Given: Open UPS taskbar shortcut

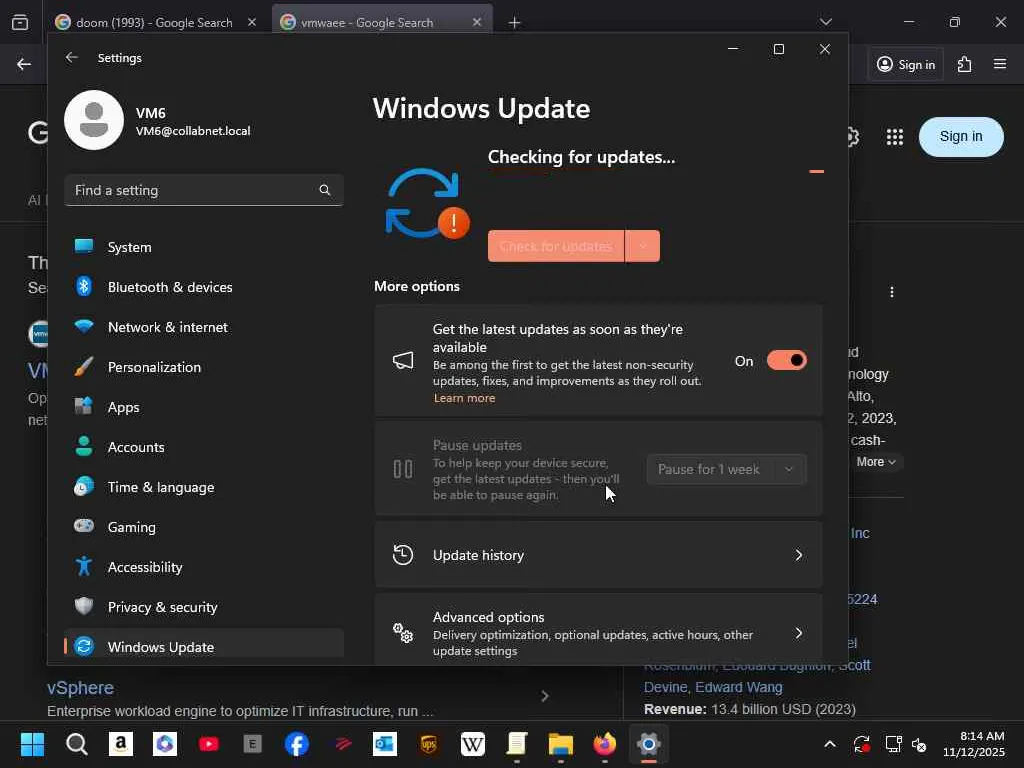Looking at the screenshot, I should pos(428,744).
